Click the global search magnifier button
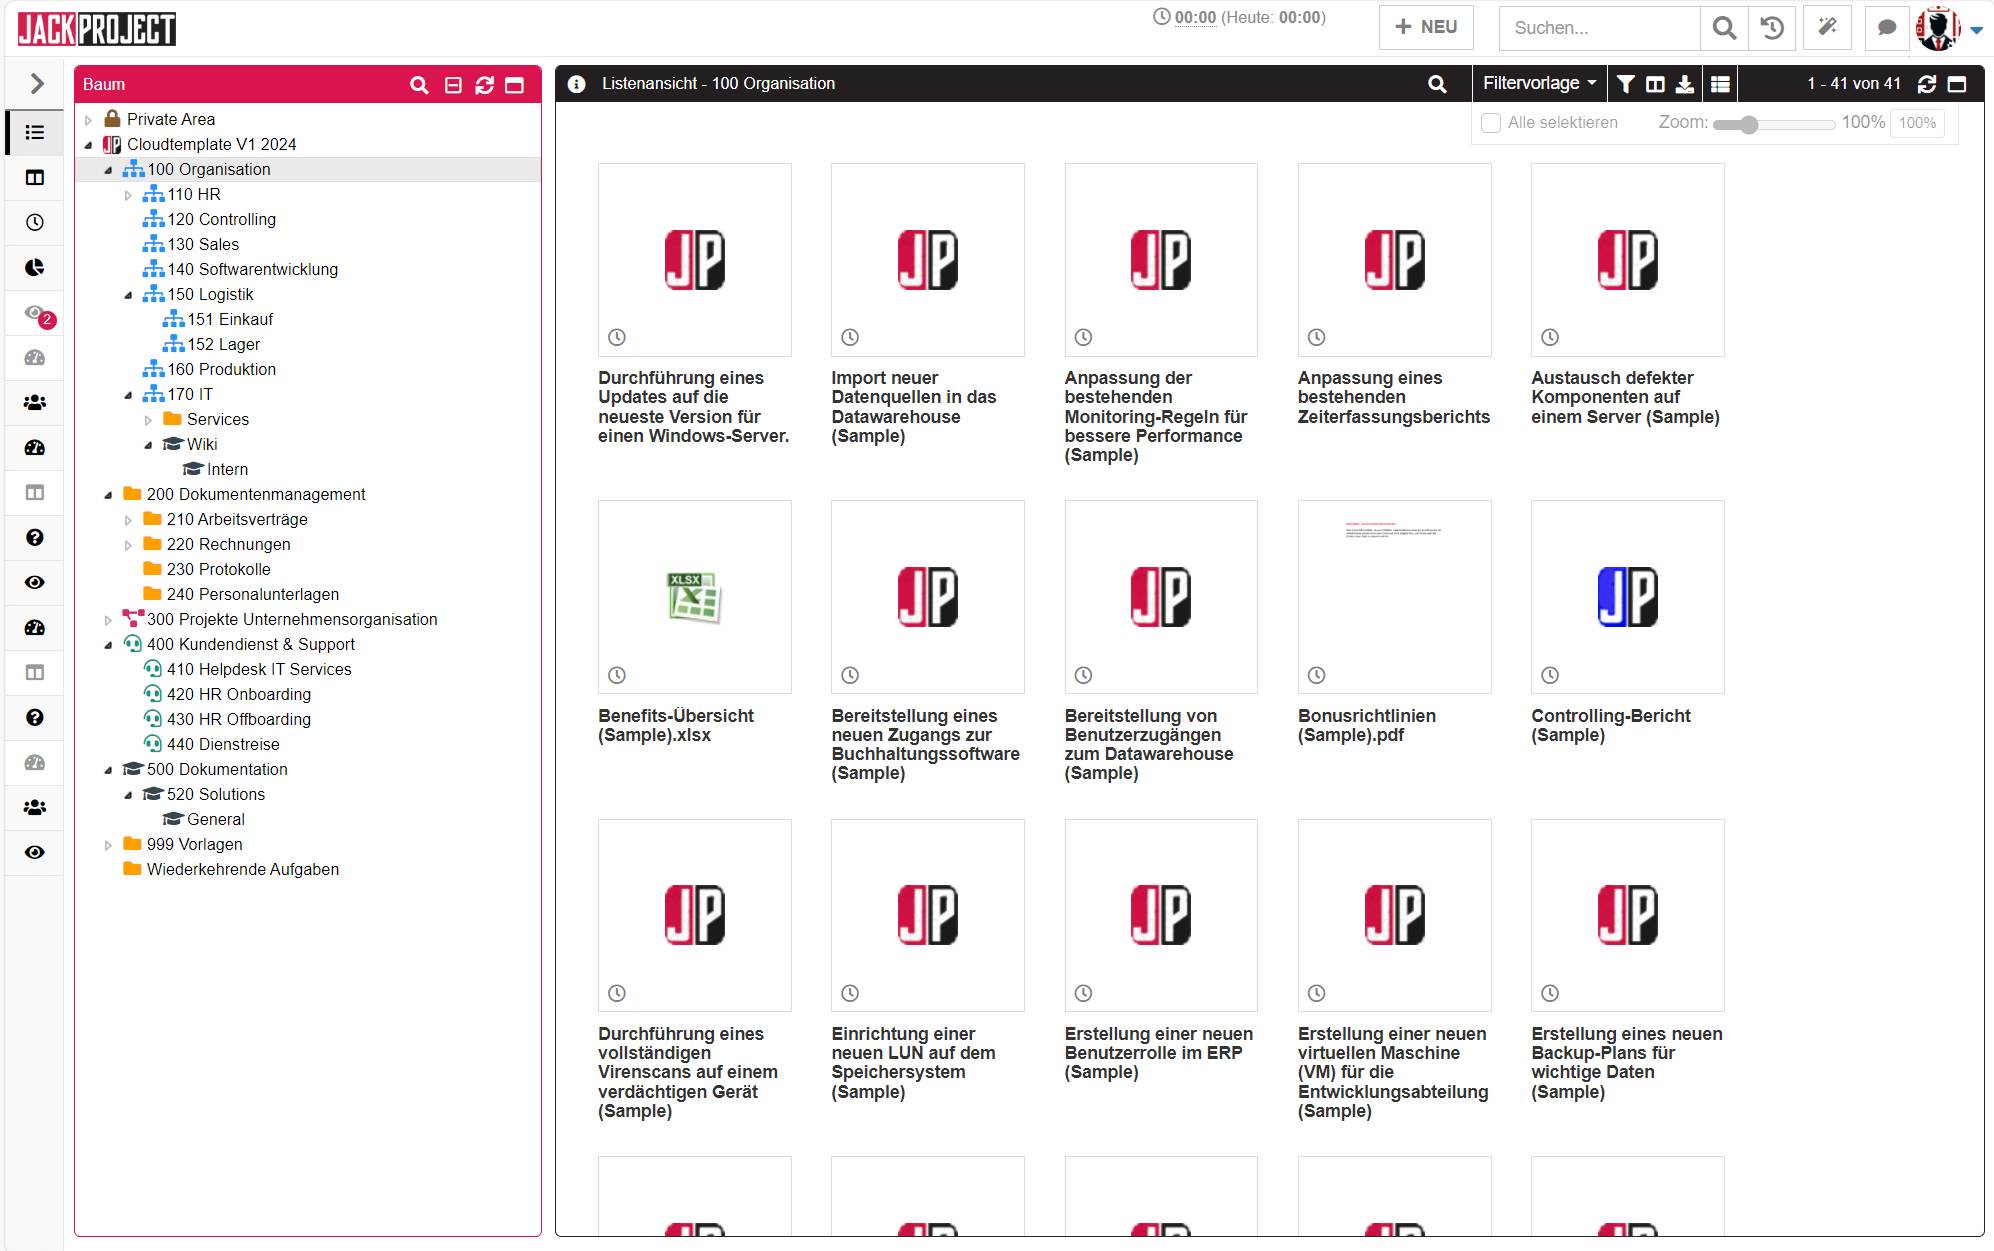 (1724, 28)
